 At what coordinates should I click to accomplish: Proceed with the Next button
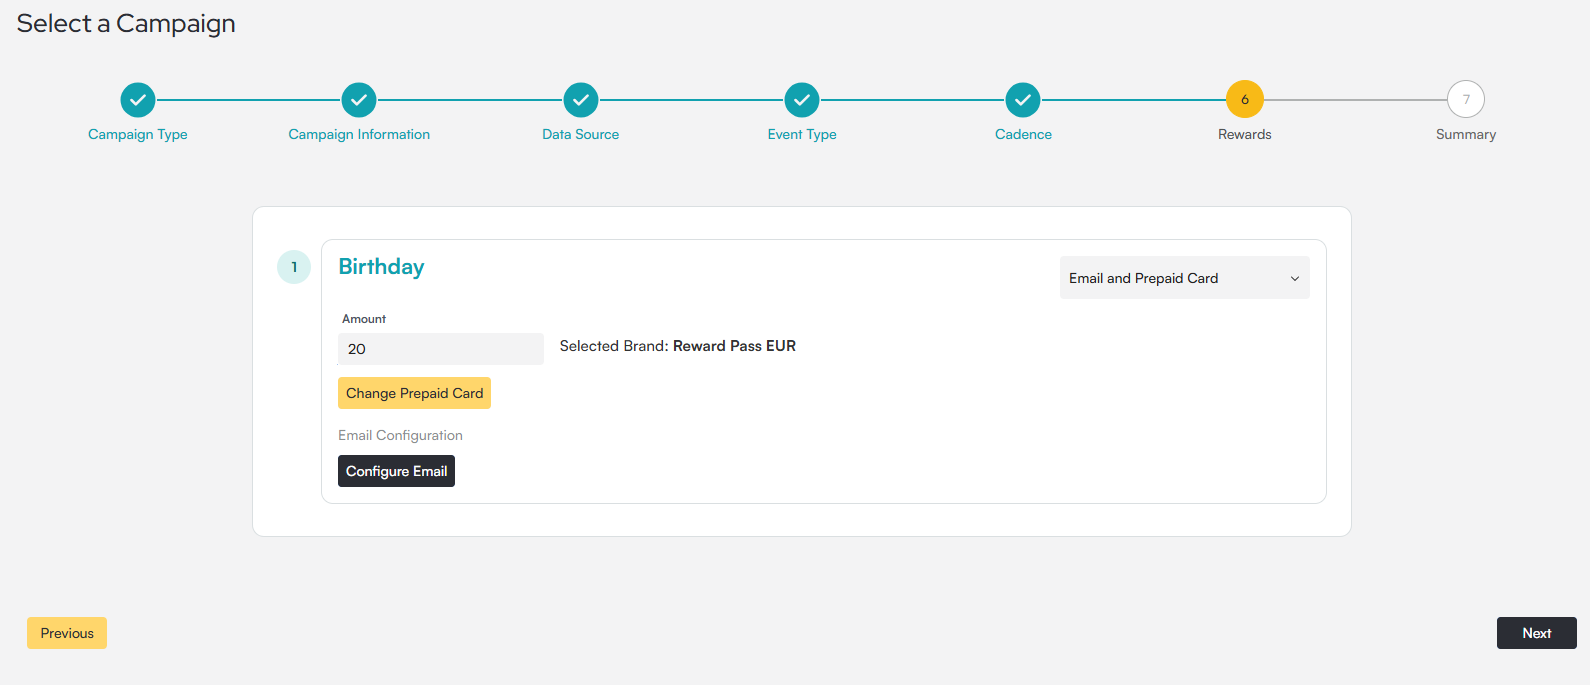(1537, 633)
